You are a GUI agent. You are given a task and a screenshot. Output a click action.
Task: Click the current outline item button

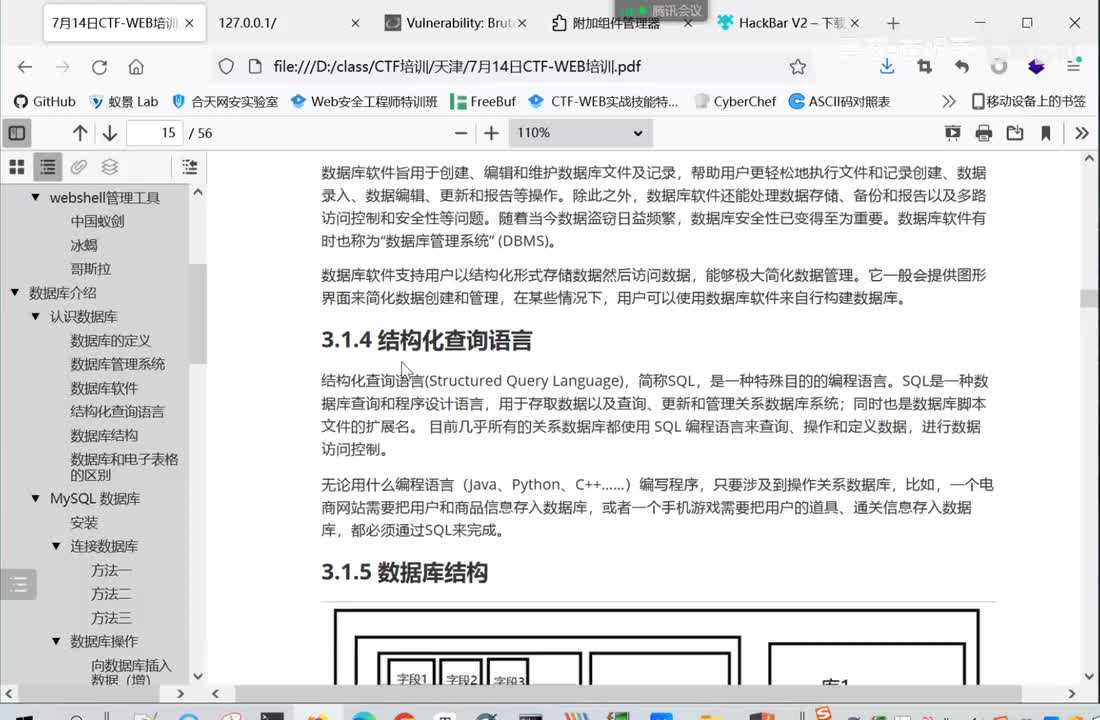tap(189, 167)
